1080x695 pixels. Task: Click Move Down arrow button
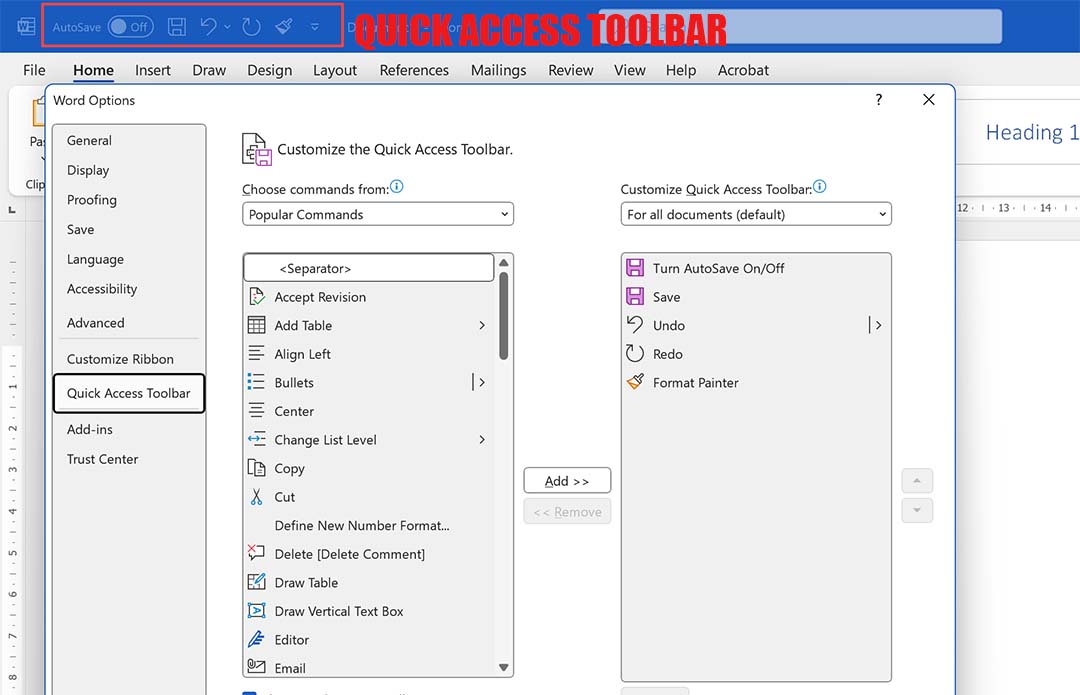point(917,510)
